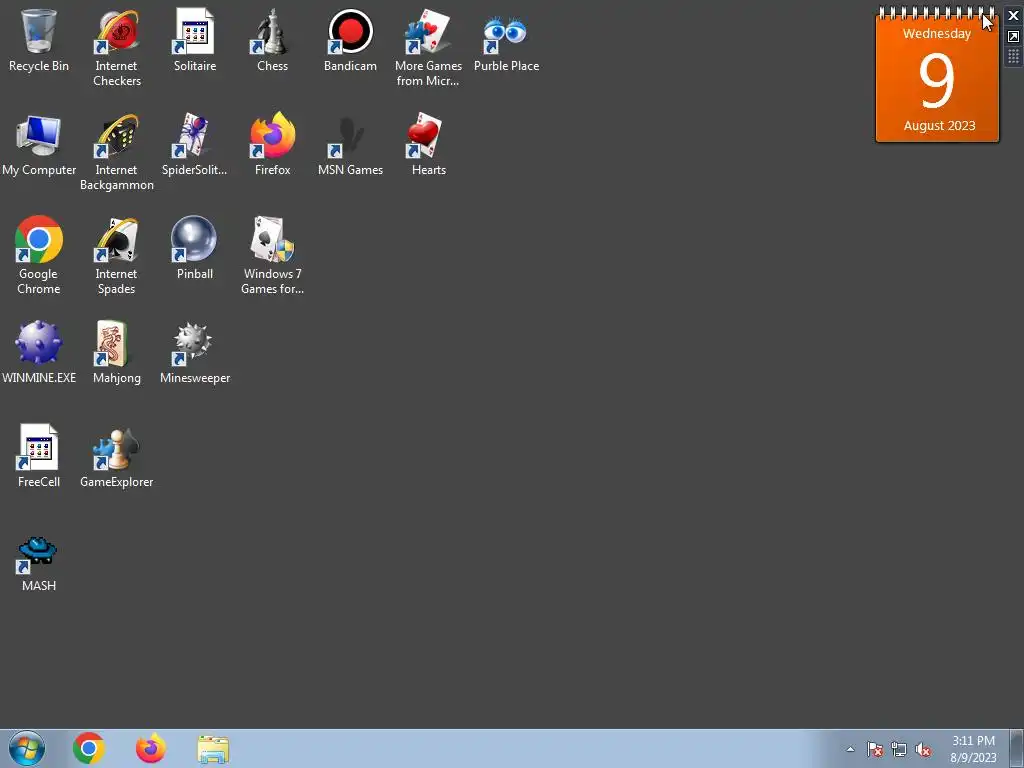Viewport: 1024px width, 768px height.
Task: Open the taskbar clock showing 3:11 PM
Action: click(973, 749)
